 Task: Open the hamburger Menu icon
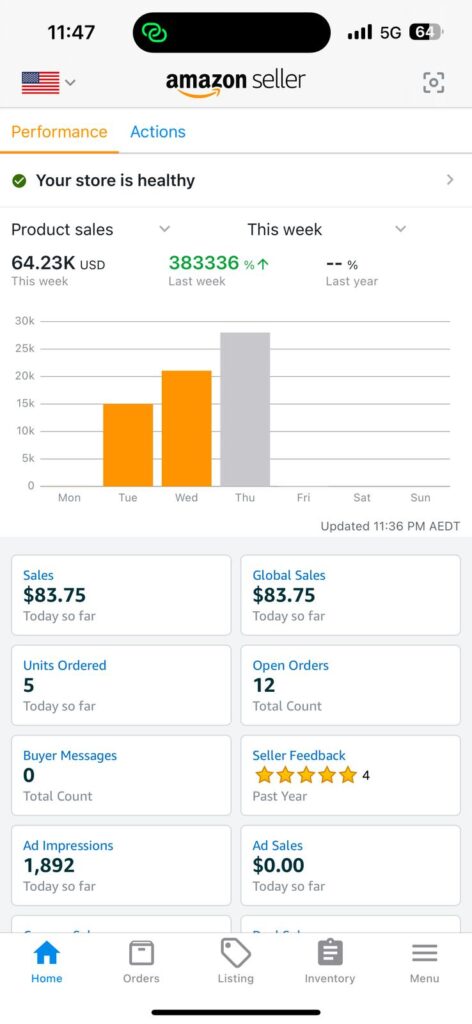[x=424, y=953]
